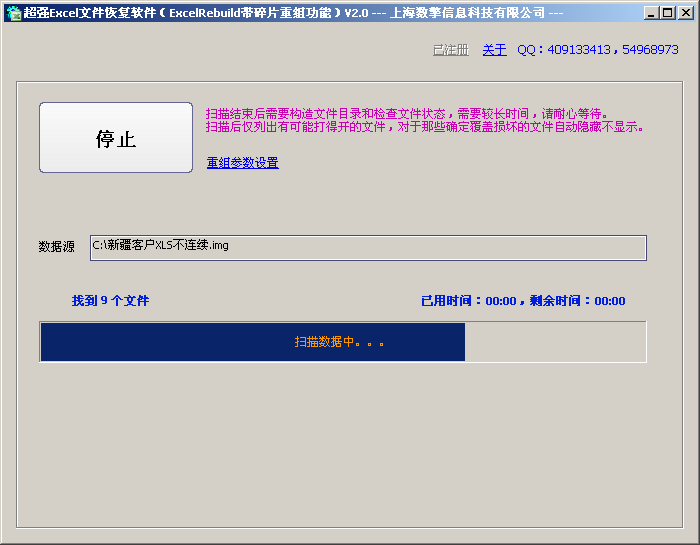
Task: Open the 关于 about link
Action: point(494,50)
